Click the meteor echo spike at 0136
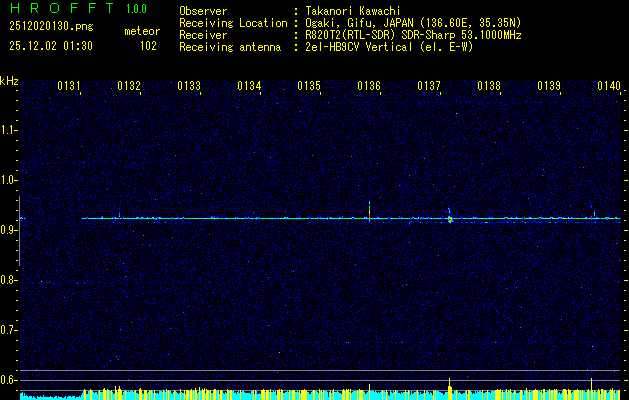This screenshot has width=629, height=400. click(x=369, y=211)
